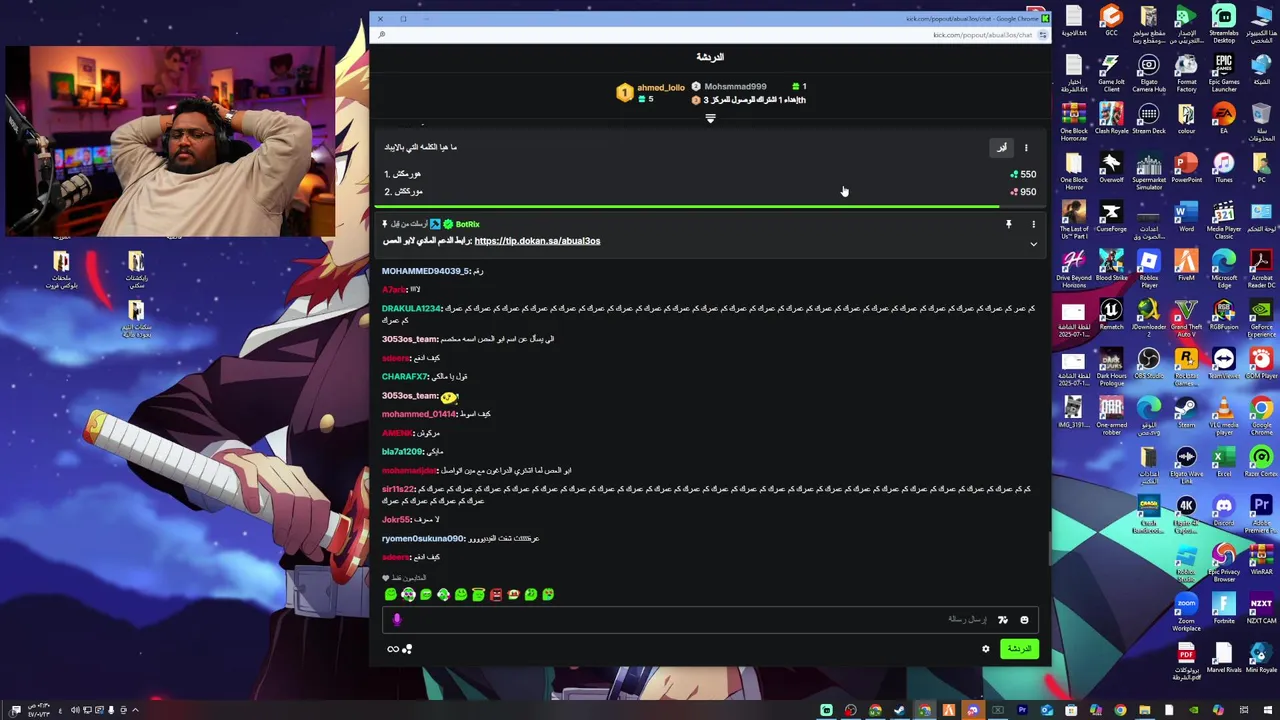Screen dimensions: 1280x720
Task: Open Stream Deck desktop icon
Action: (x=1148, y=119)
